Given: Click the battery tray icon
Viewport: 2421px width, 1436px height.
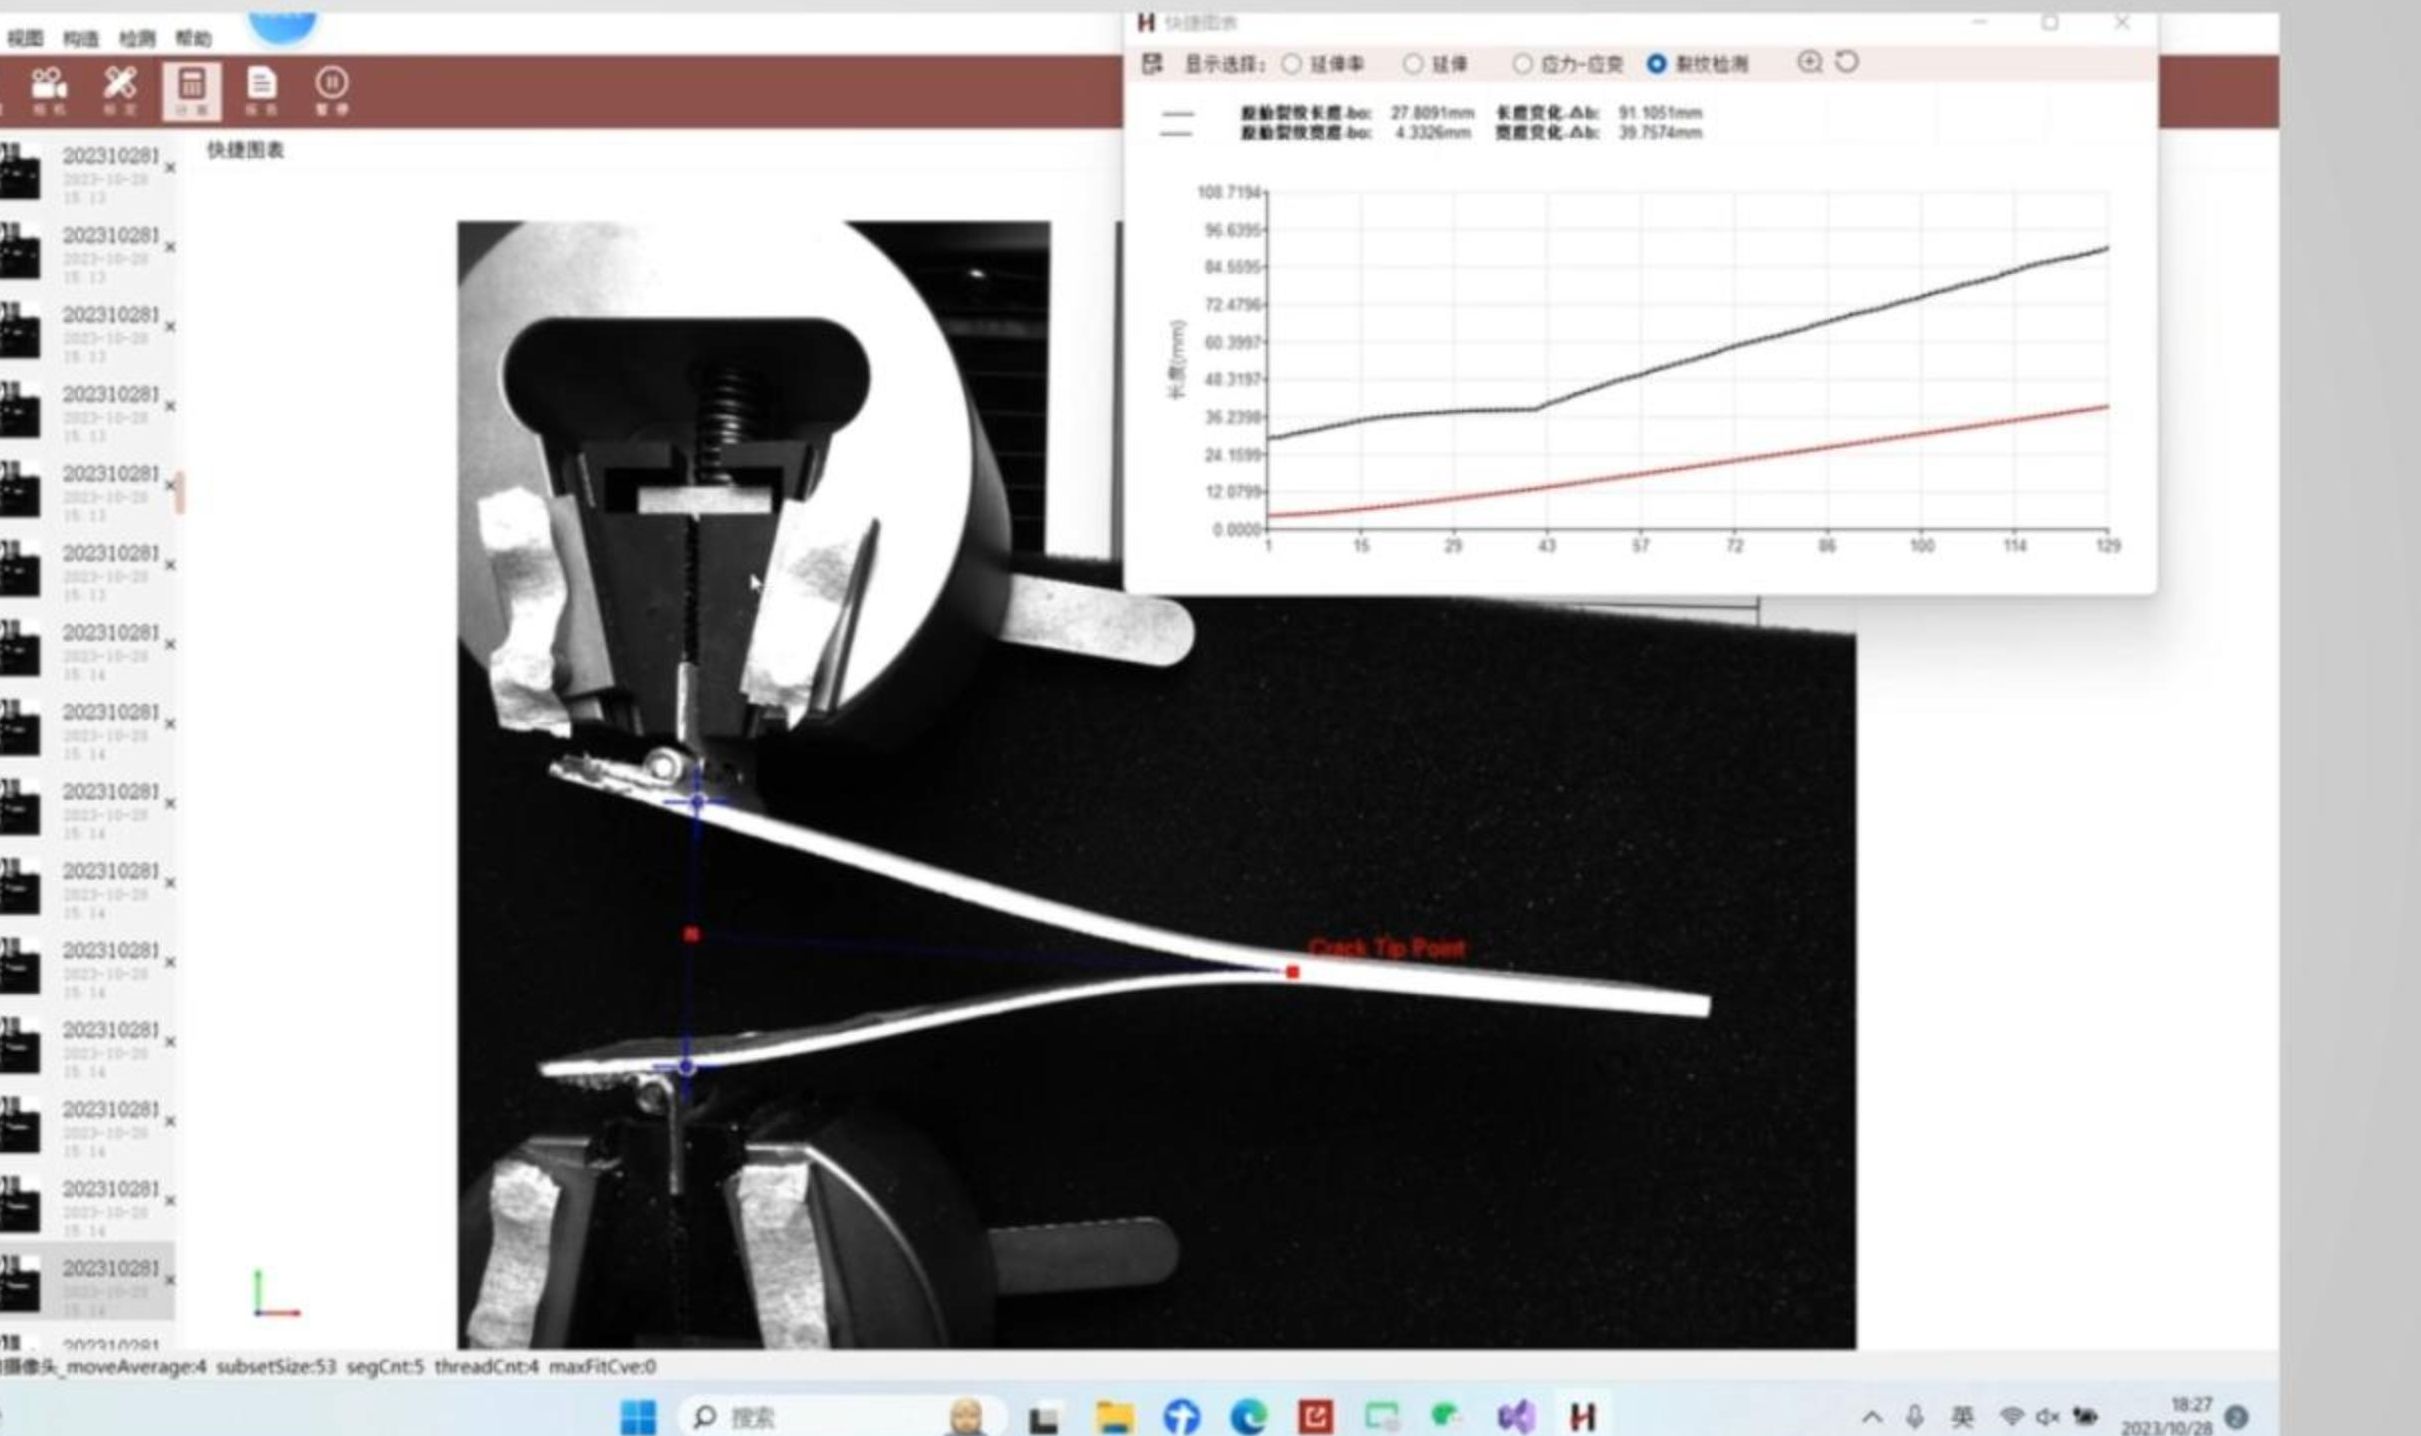Looking at the screenshot, I should coord(2086,1417).
